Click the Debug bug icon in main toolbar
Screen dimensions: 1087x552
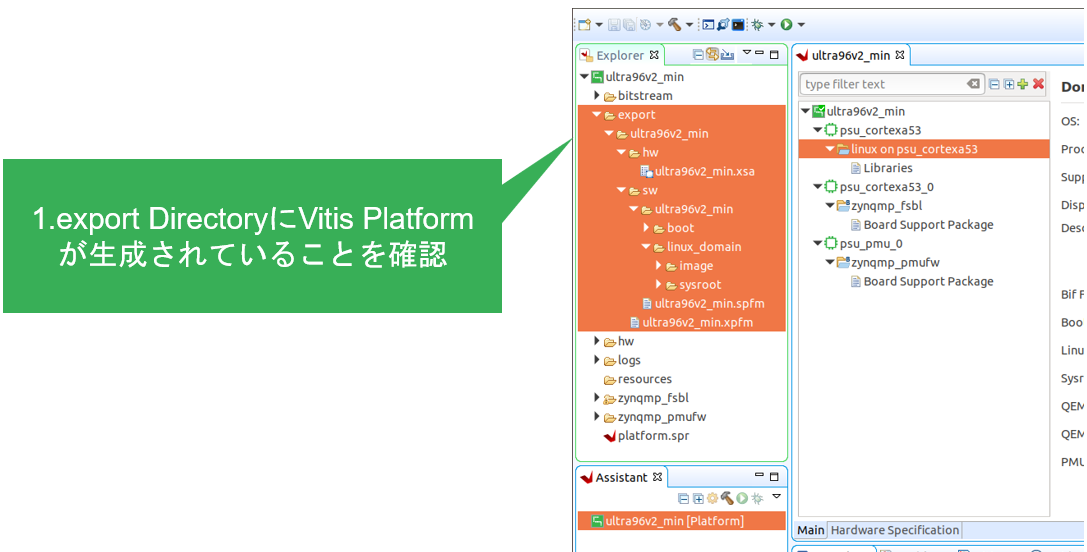click(758, 25)
